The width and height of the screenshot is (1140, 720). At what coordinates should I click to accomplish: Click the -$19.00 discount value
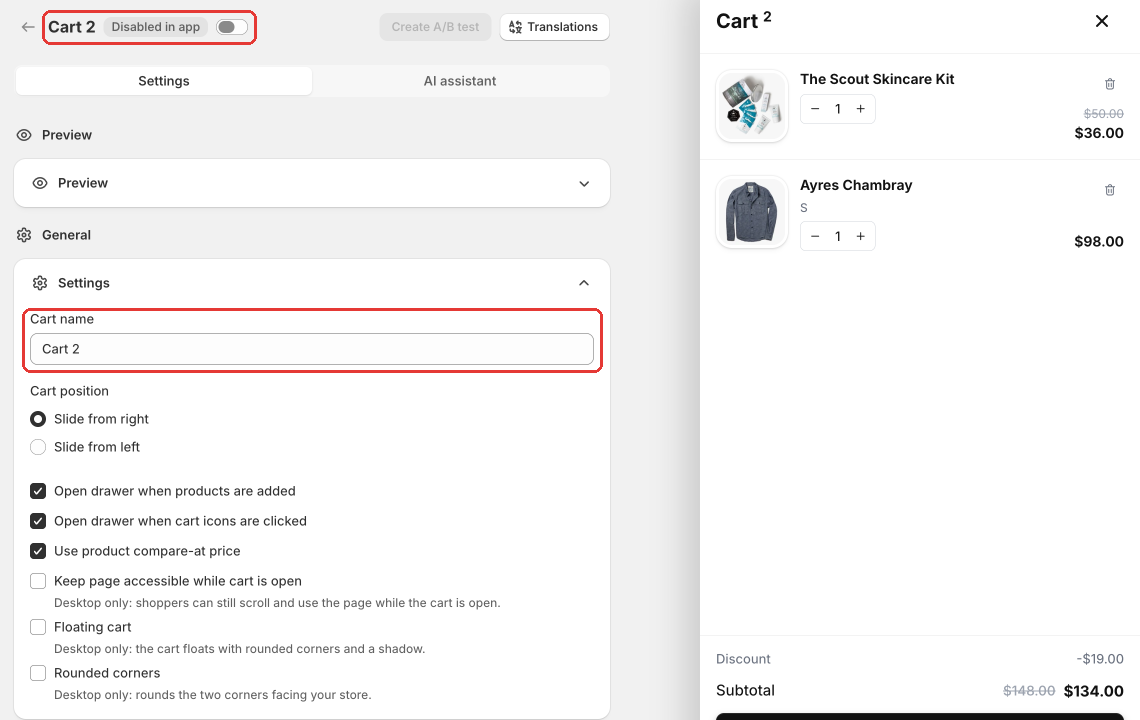tap(1100, 659)
